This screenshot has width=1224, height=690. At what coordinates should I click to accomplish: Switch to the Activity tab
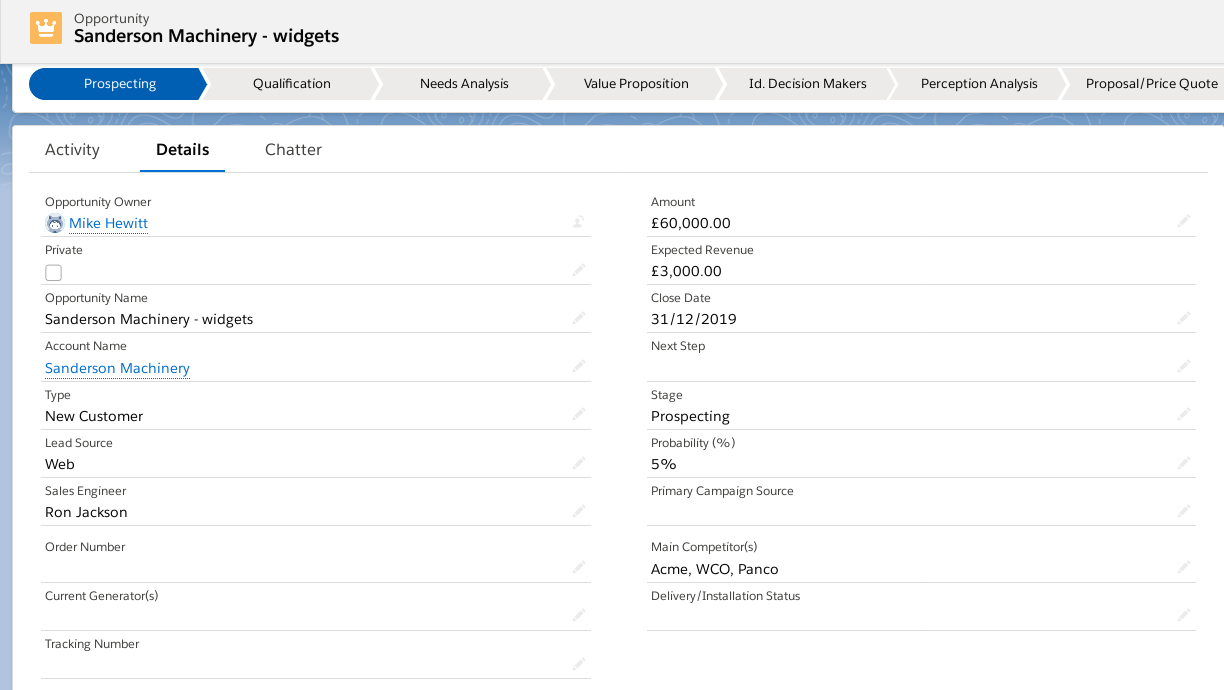72,150
